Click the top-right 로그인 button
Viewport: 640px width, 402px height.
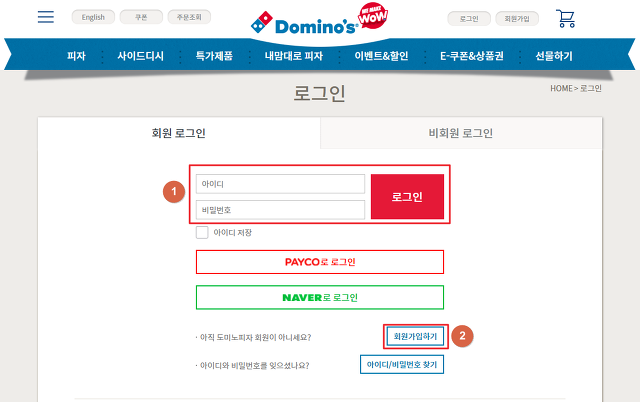(469, 19)
